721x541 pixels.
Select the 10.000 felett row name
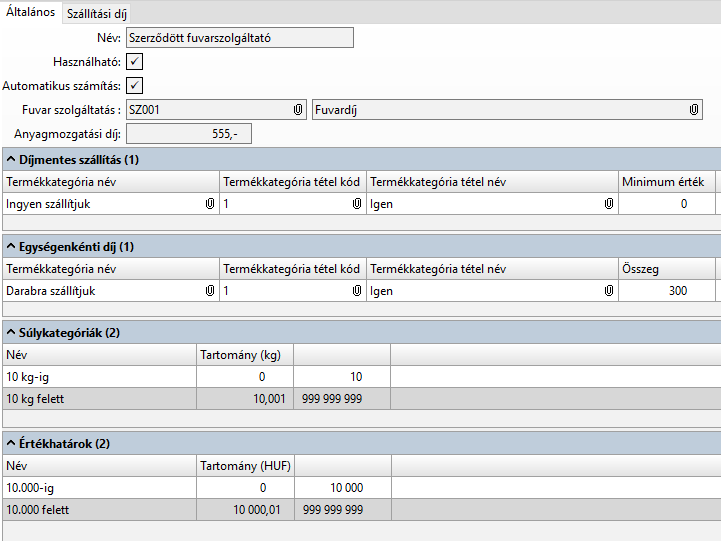[99, 509]
